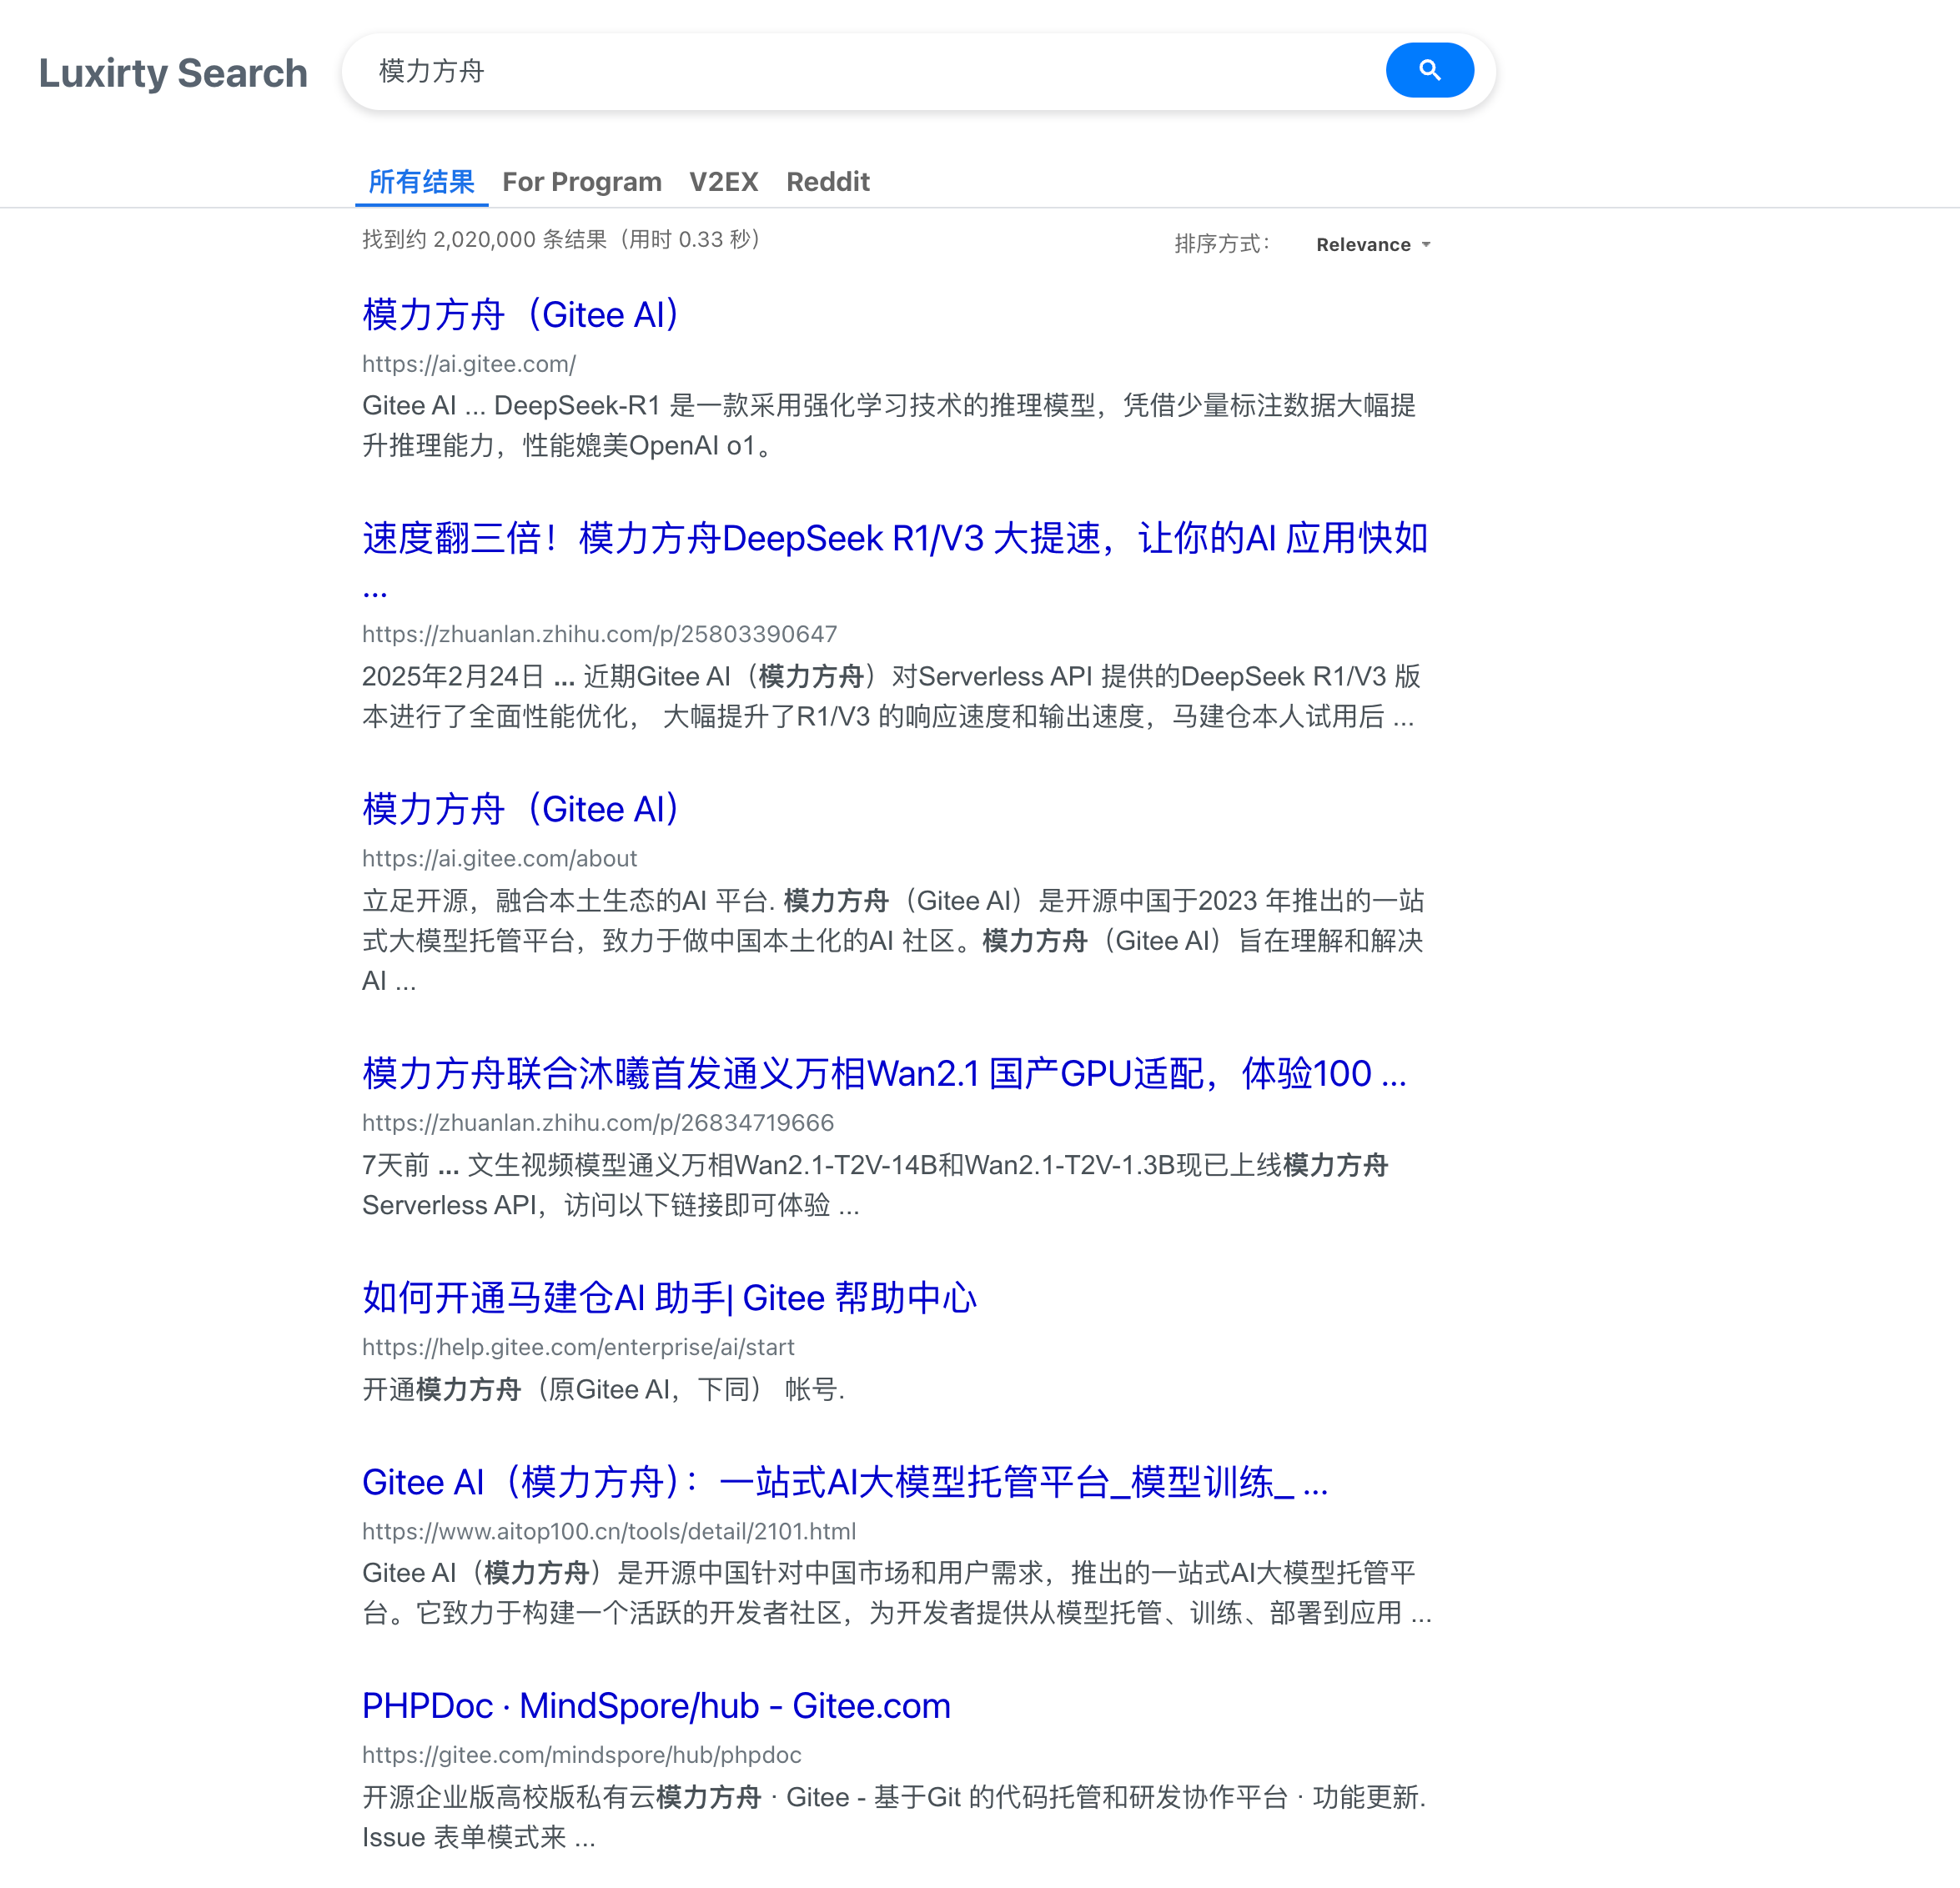This screenshot has height=1888, width=1960.
Task: Open the 模力方舟（Gitee AI）result for ai.gitee.com/about
Action: click(x=521, y=809)
